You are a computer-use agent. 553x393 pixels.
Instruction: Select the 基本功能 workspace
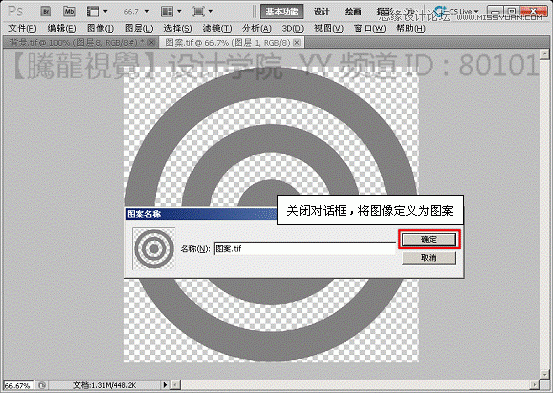click(x=281, y=12)
